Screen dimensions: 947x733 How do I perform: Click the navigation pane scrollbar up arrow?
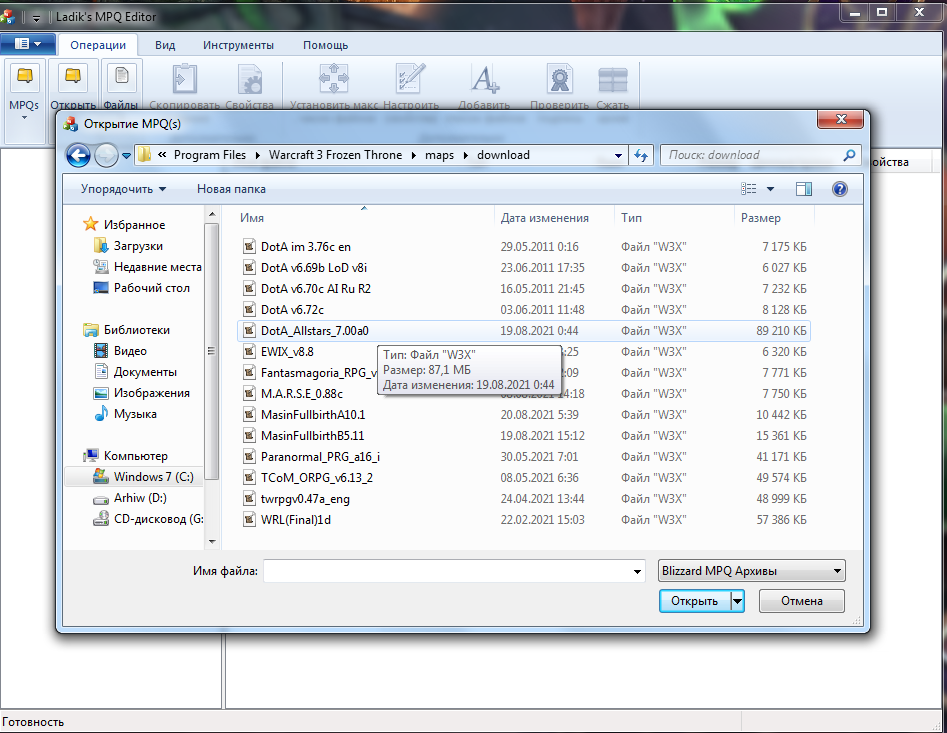pos(212,214)
